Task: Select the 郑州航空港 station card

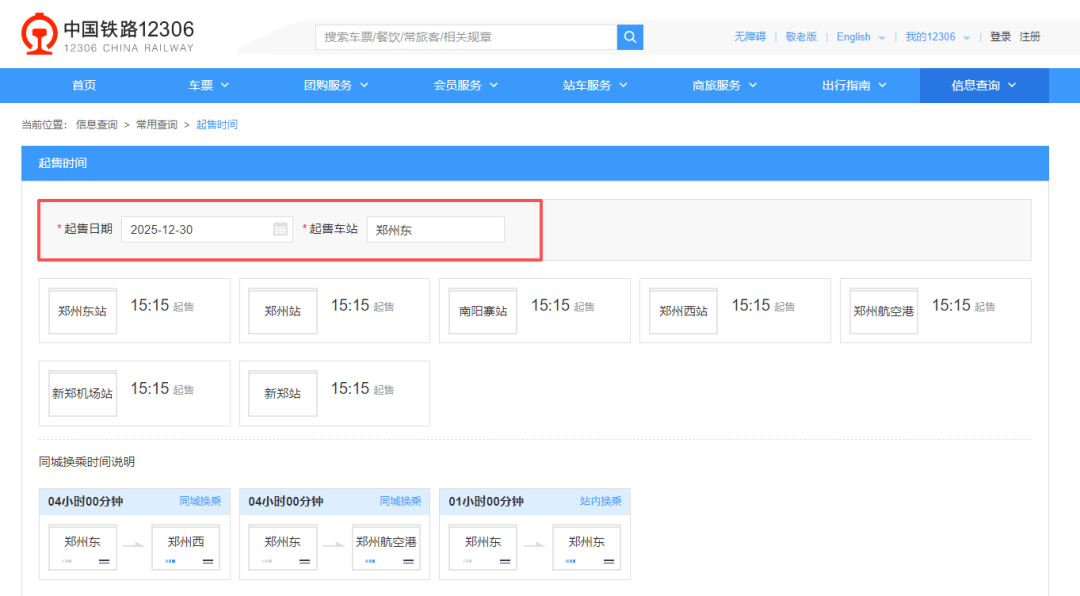Action: pyautogui.click(x=935, y=310)
